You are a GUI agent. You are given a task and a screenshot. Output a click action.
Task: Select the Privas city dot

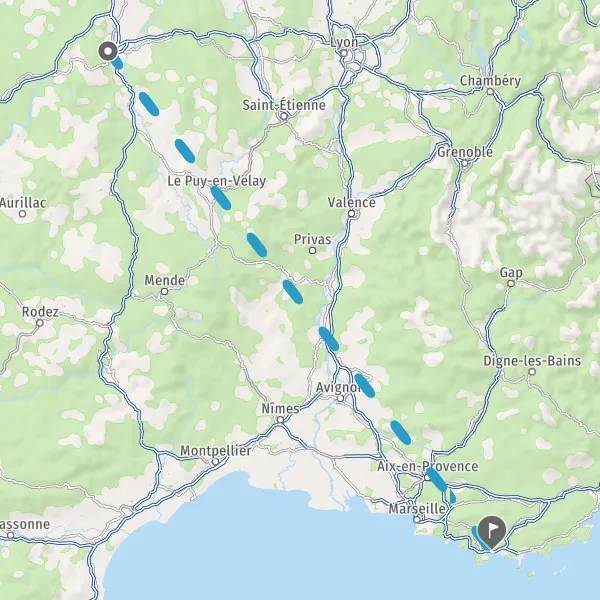click(312, 251)
